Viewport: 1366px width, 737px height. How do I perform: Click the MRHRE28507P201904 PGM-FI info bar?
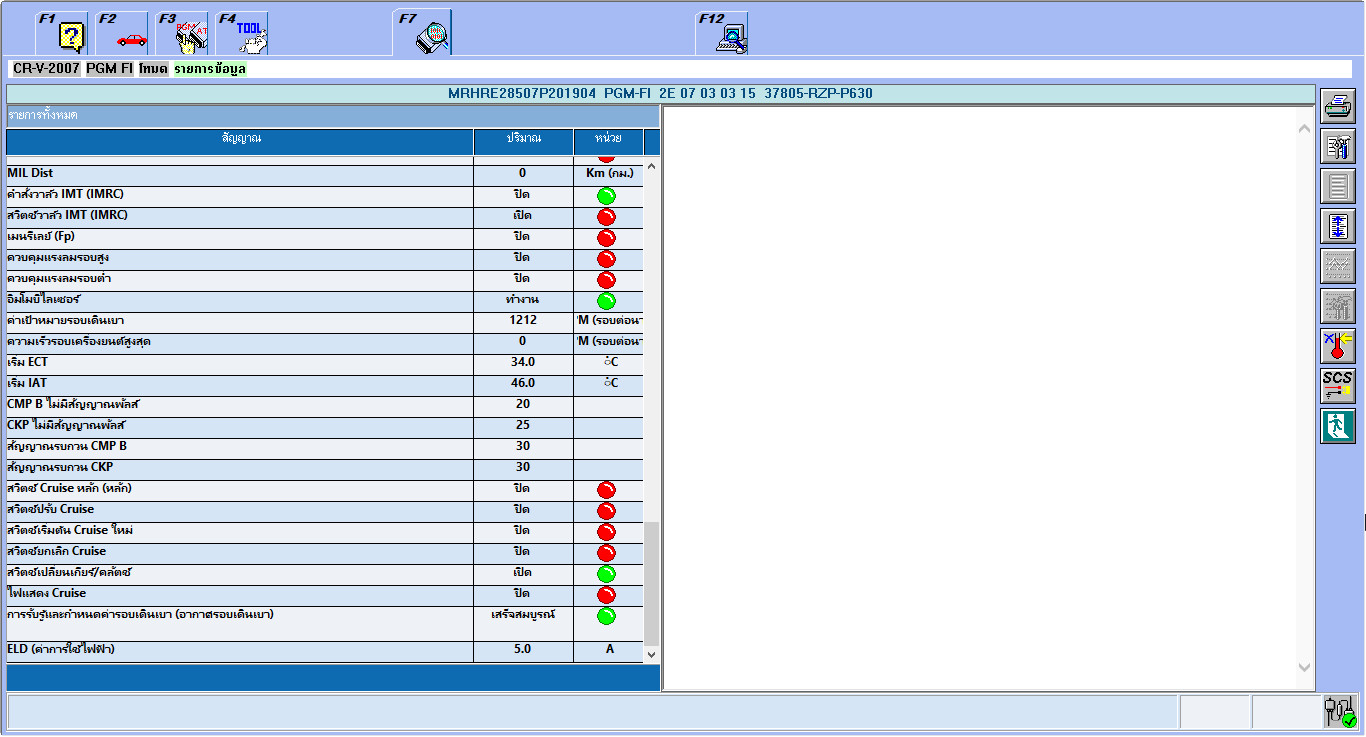point(660,94)
